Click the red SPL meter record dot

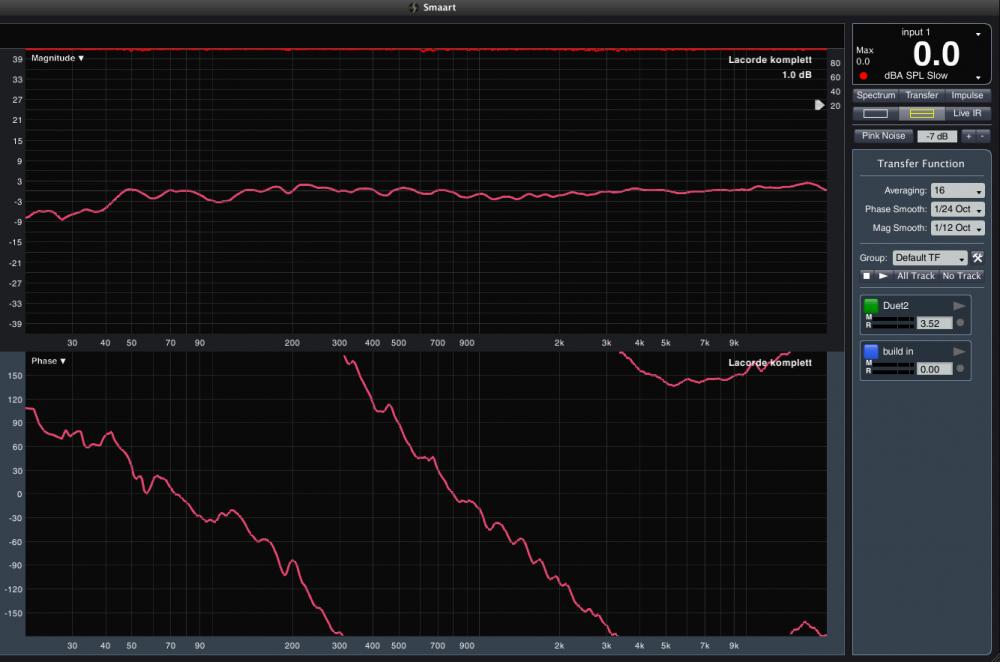(x=863, y=76)
